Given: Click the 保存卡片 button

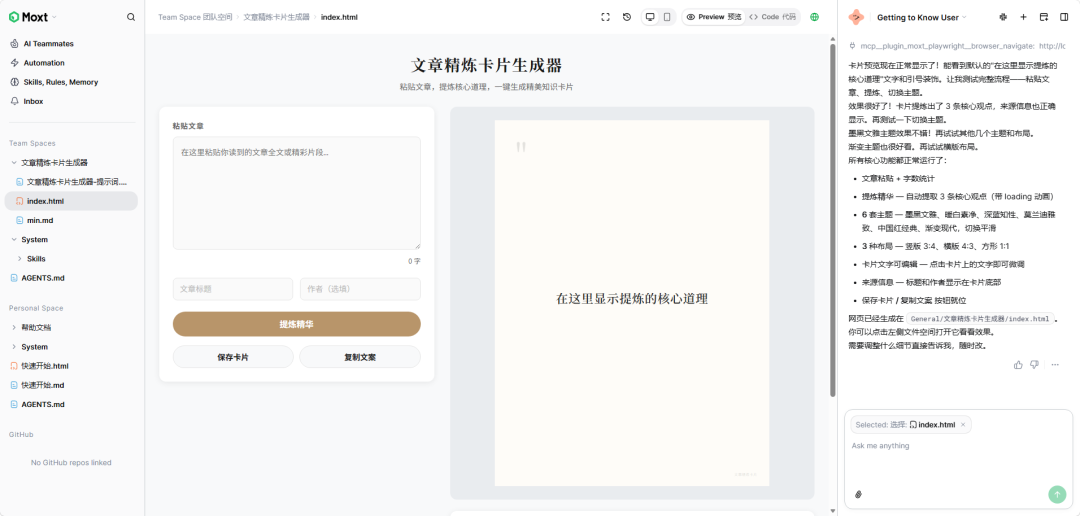Looking at the screenshot, I should pos(233,357).
